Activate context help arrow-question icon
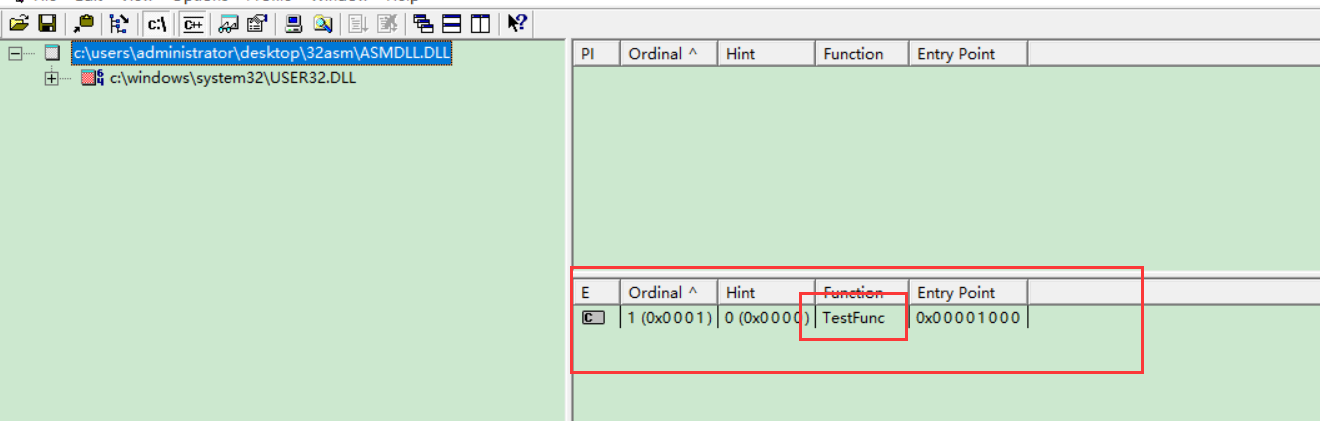The image size is (1320, 421). pyautogui.click(x=517, y=22)
